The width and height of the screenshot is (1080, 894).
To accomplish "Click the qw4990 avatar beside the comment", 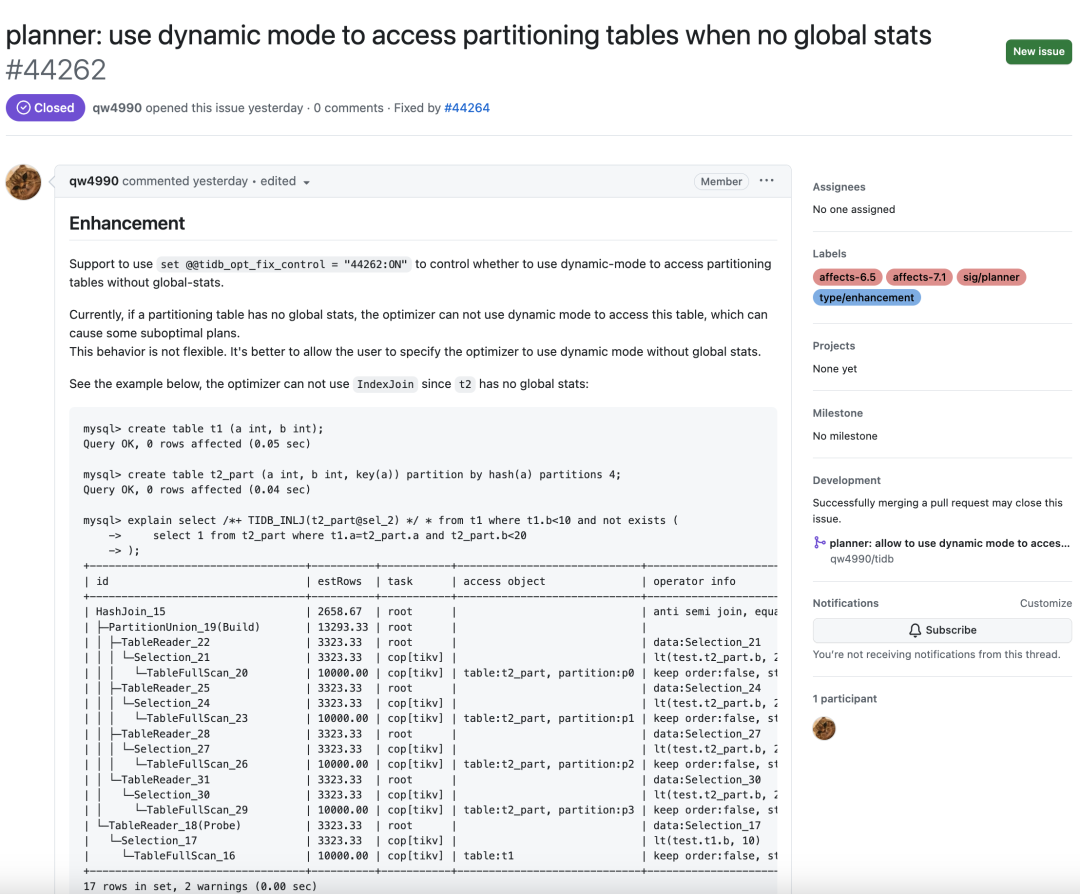I will (x=23, y=183).
